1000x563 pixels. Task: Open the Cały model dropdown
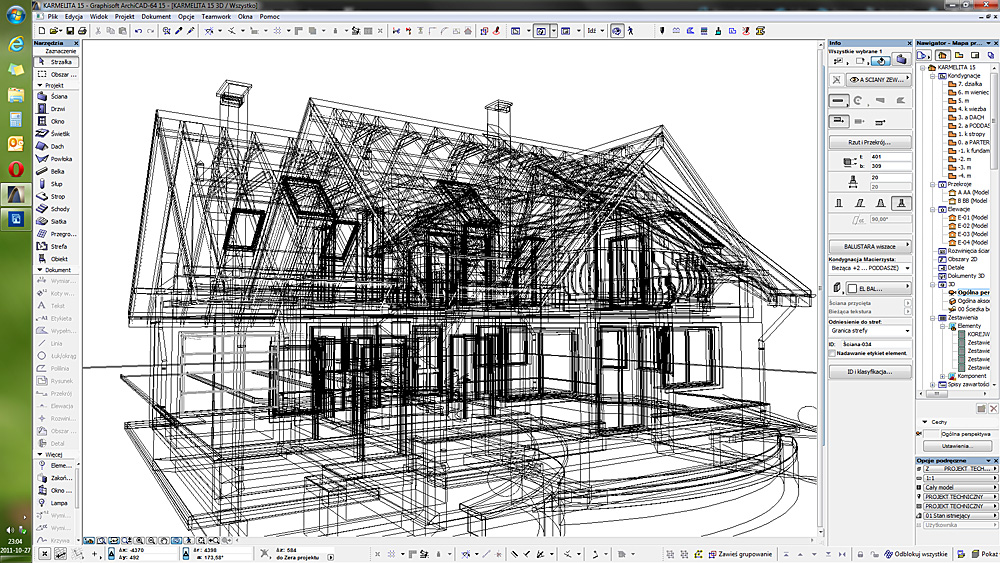coord(960,487)
